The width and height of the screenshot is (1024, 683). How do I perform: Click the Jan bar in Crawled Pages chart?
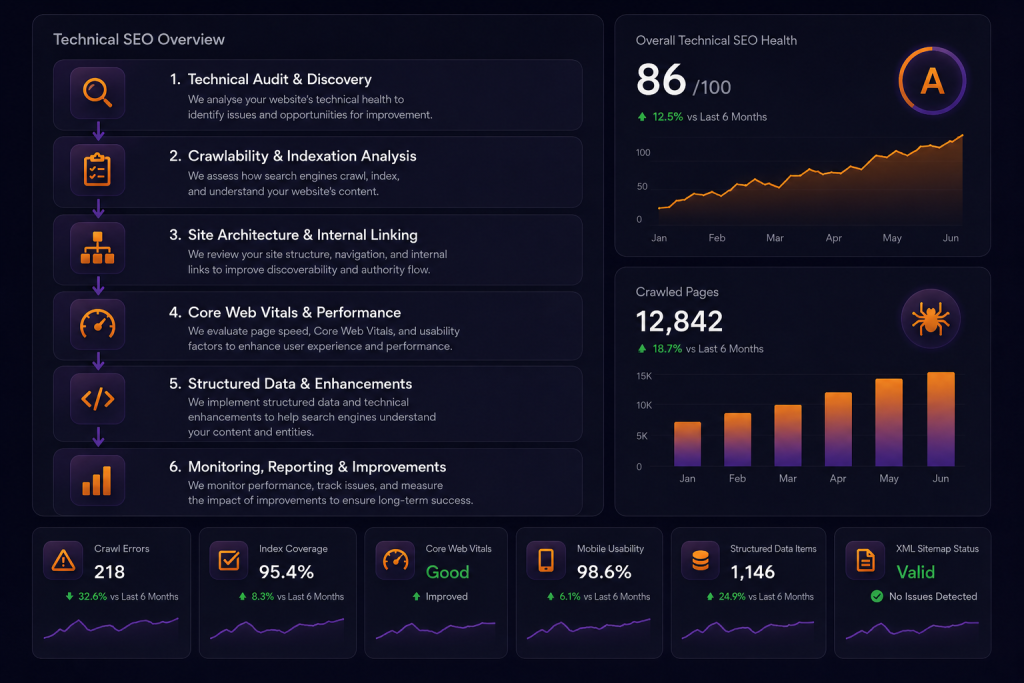pyautogui.click(x=687, y=444)
